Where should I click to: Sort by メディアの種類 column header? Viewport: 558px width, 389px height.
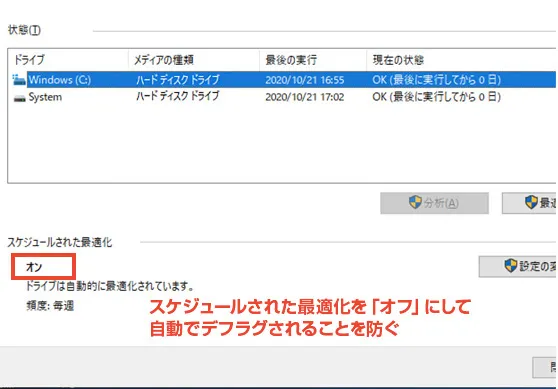point(164,60)
